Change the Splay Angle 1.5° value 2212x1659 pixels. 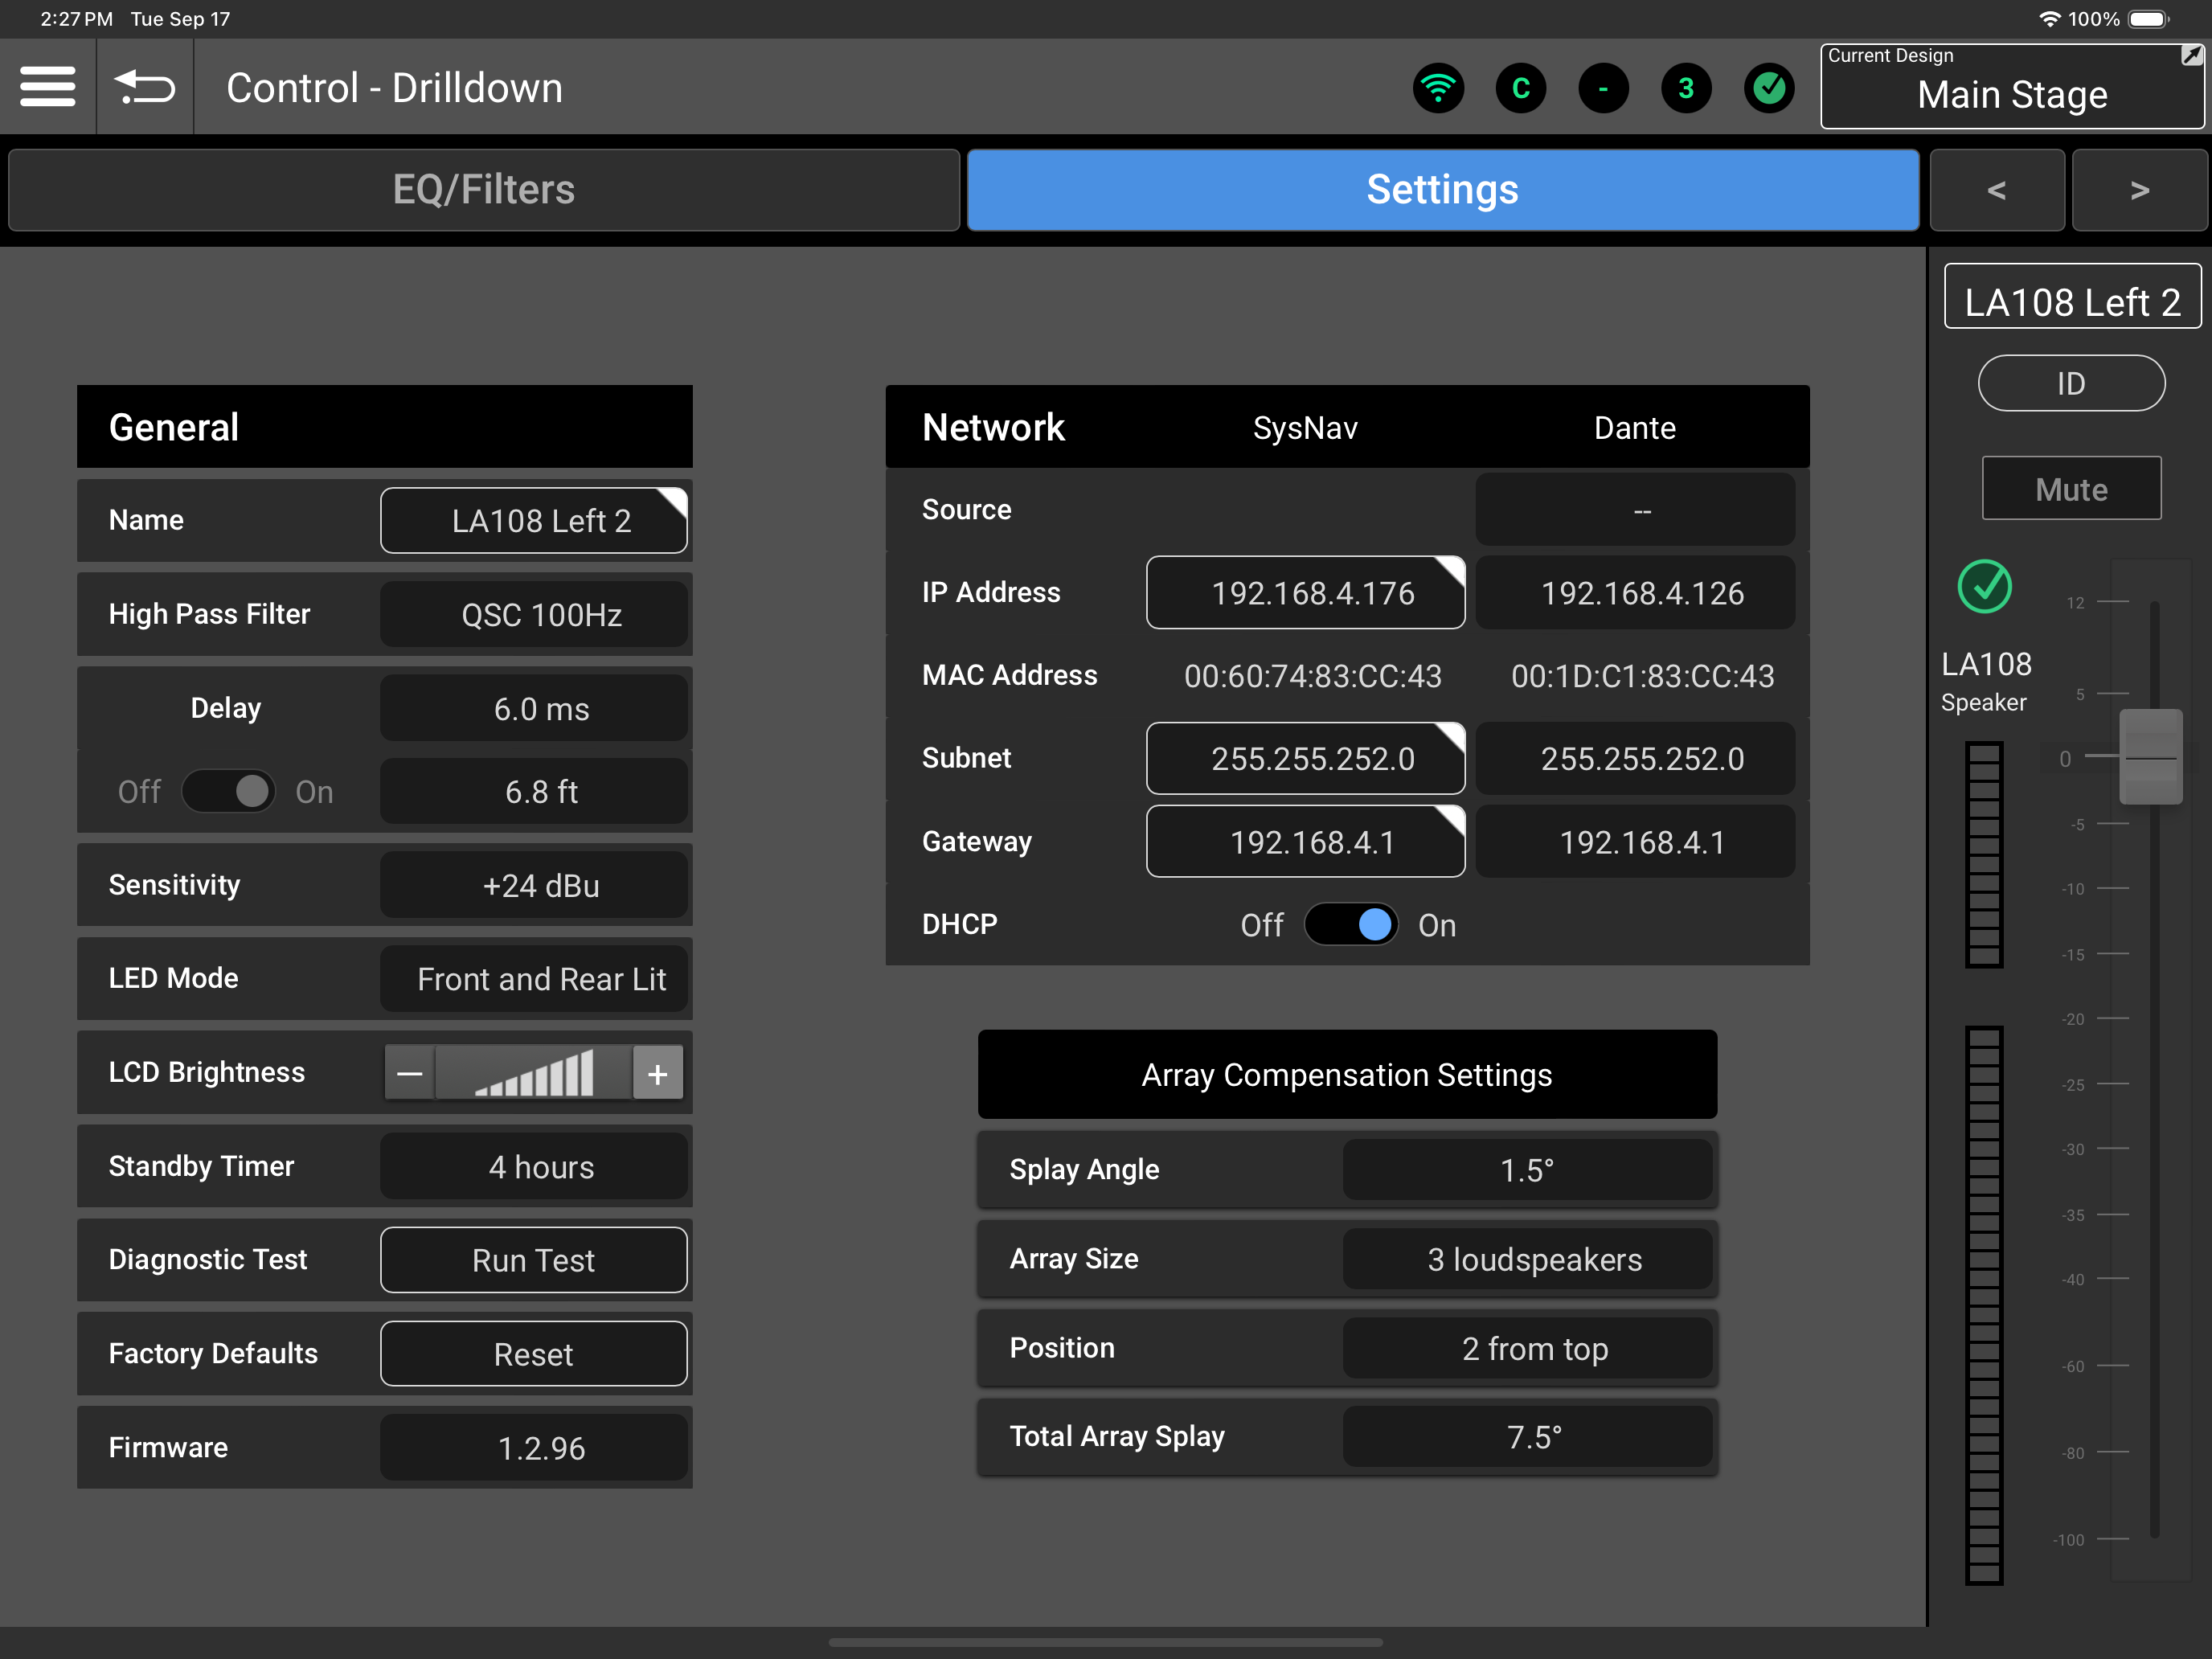coord(1527,1170)
